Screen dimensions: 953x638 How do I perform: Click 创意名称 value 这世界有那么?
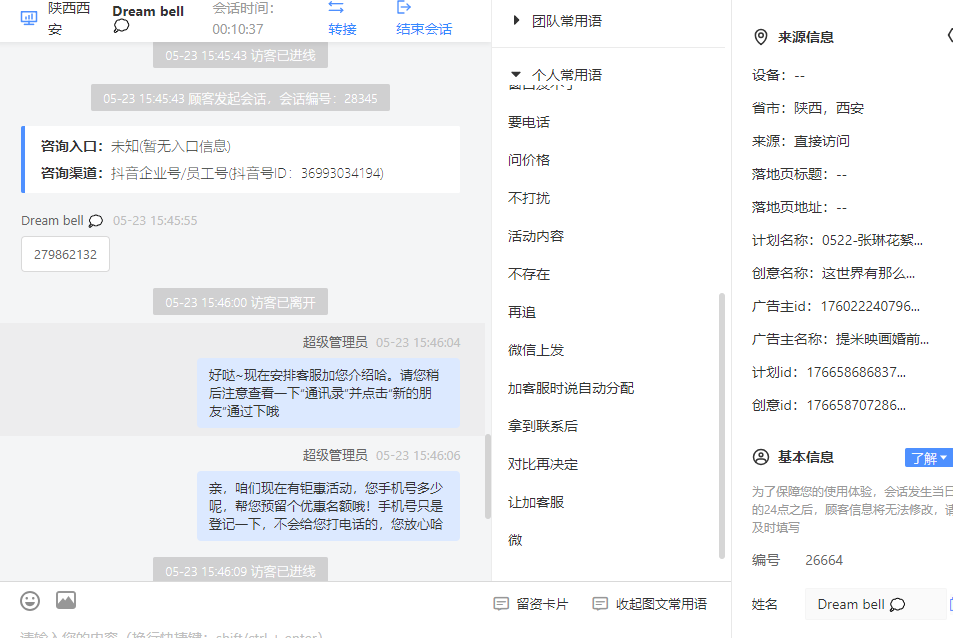pyautogui.click(x=868, y=273)
